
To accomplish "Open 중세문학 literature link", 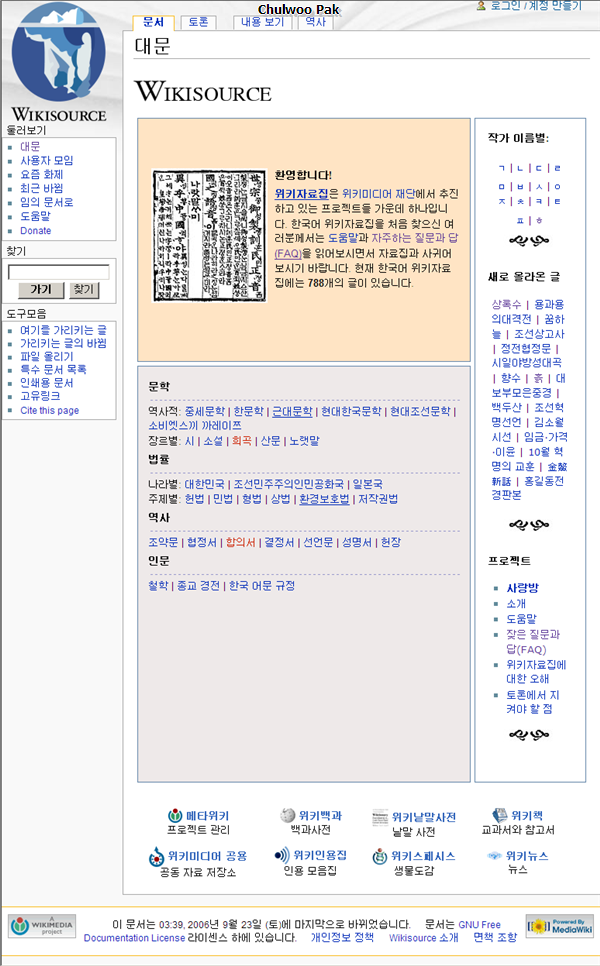I will point(205,412).
